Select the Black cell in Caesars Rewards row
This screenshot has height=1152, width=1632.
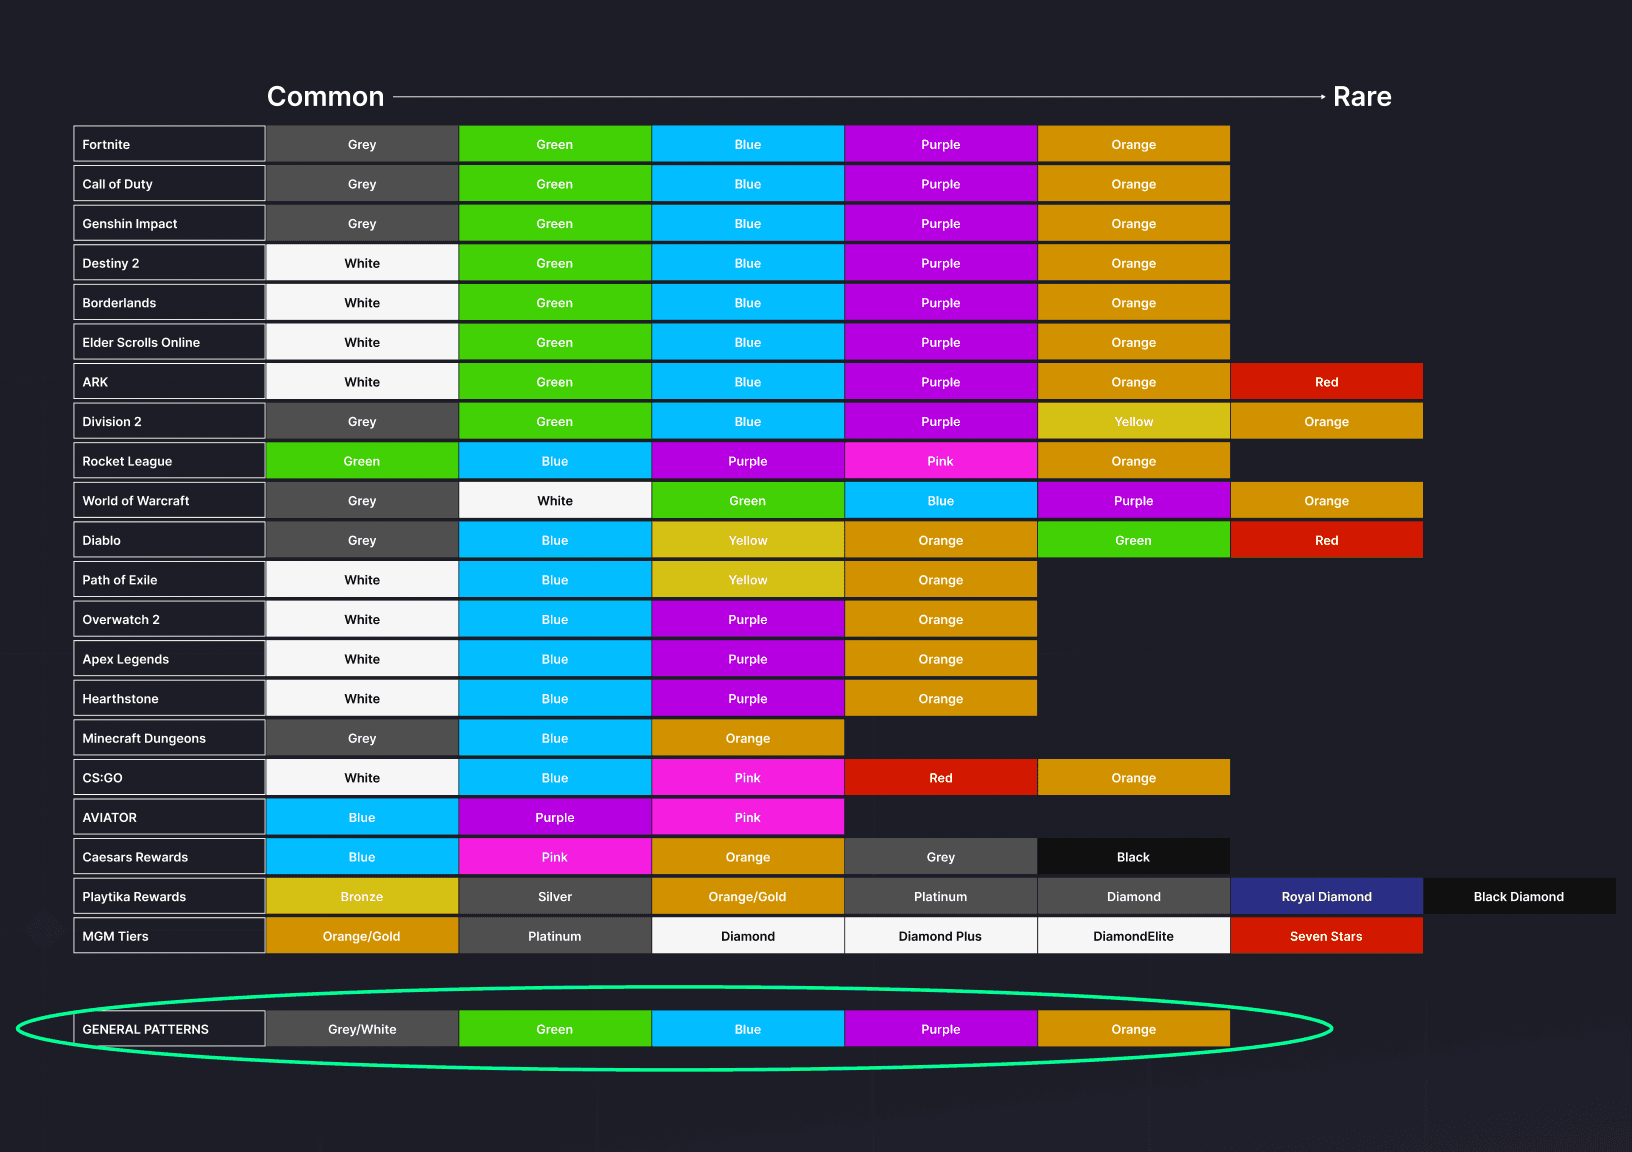click(x=1133, y=857)
